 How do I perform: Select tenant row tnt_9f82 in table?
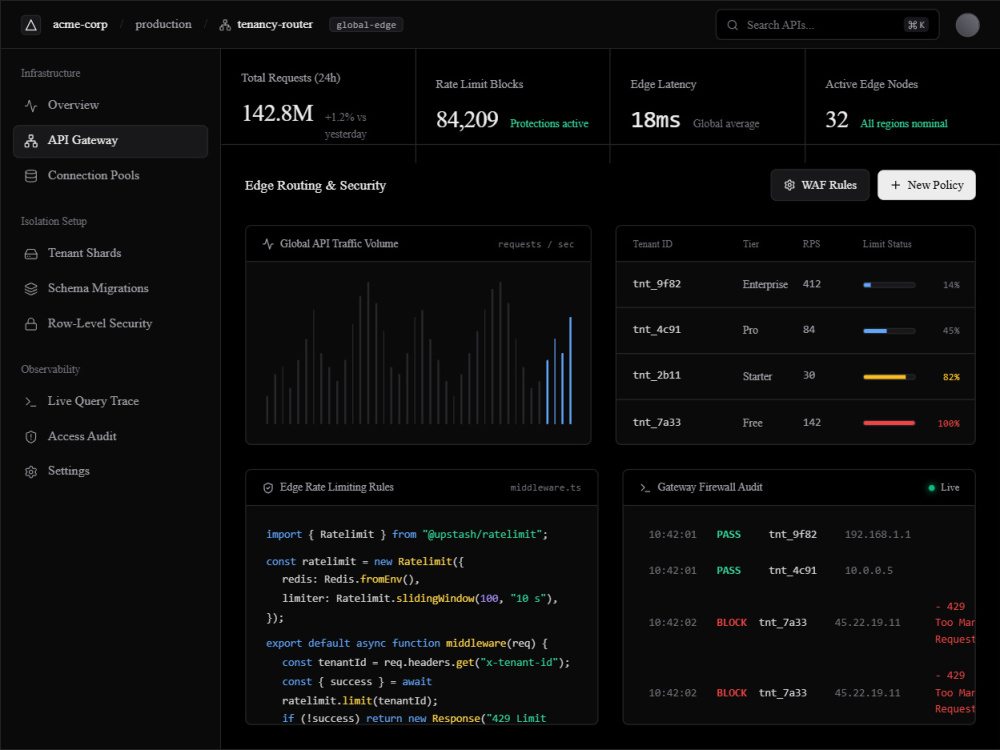pyautogui.click(x=795, y=284)
